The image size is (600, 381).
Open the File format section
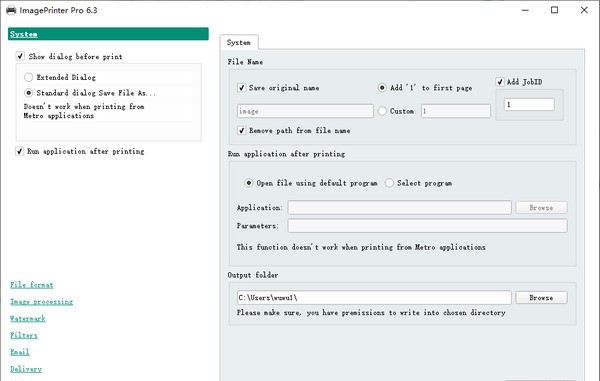[32, 285]
